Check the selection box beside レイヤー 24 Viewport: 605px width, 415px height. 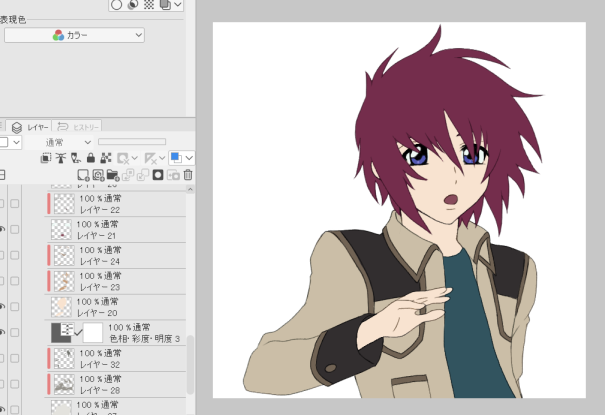(15, 254)
